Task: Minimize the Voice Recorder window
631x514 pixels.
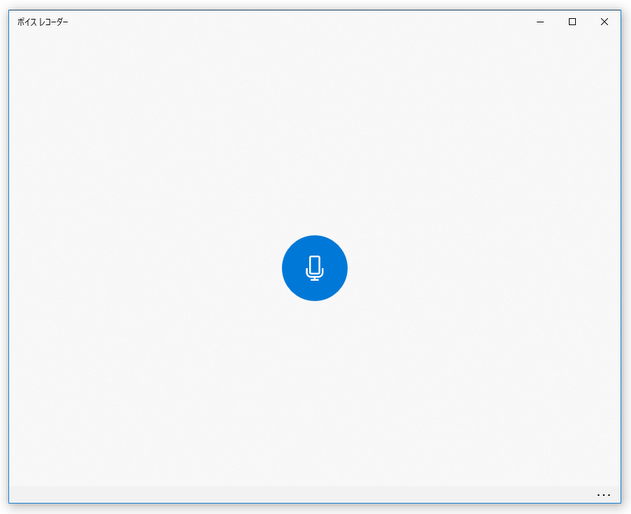Action: pyautogui.click(x=540, y=22)
